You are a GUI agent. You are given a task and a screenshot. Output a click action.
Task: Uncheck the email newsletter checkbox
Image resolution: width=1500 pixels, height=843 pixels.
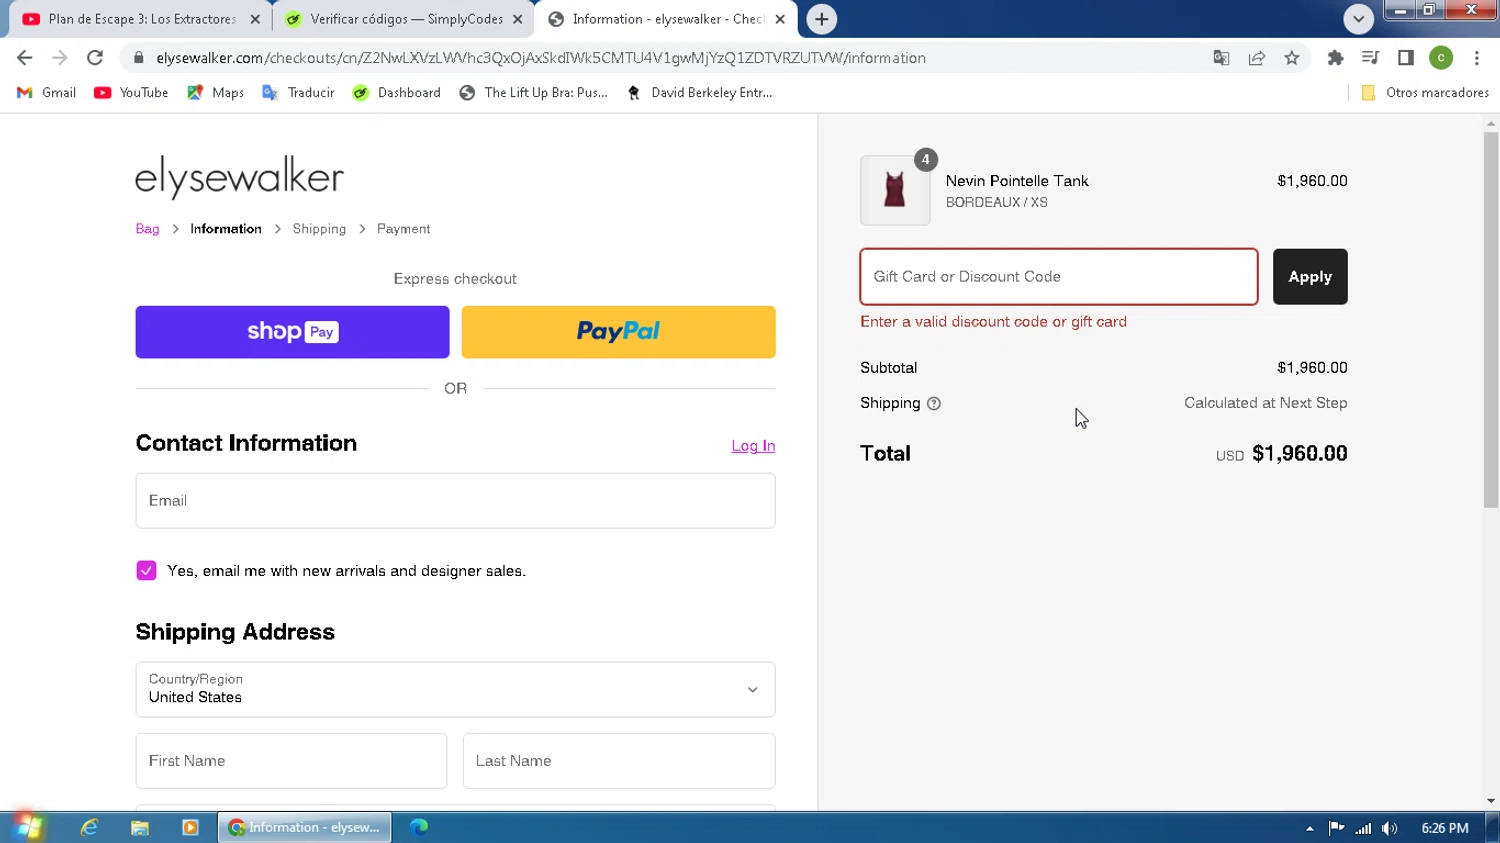click(x=146, y=571)
